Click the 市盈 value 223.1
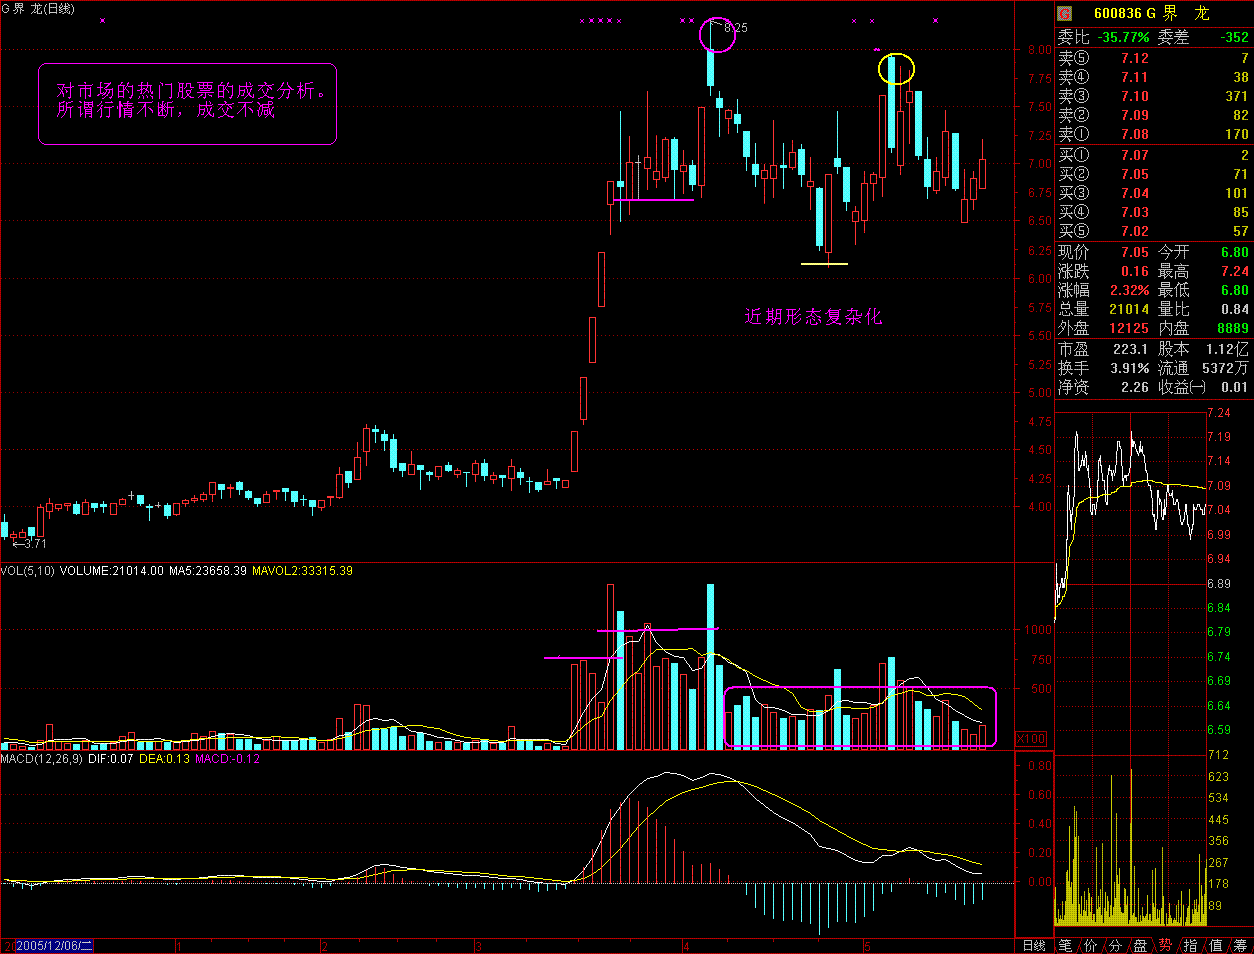 coord(1131,350)
